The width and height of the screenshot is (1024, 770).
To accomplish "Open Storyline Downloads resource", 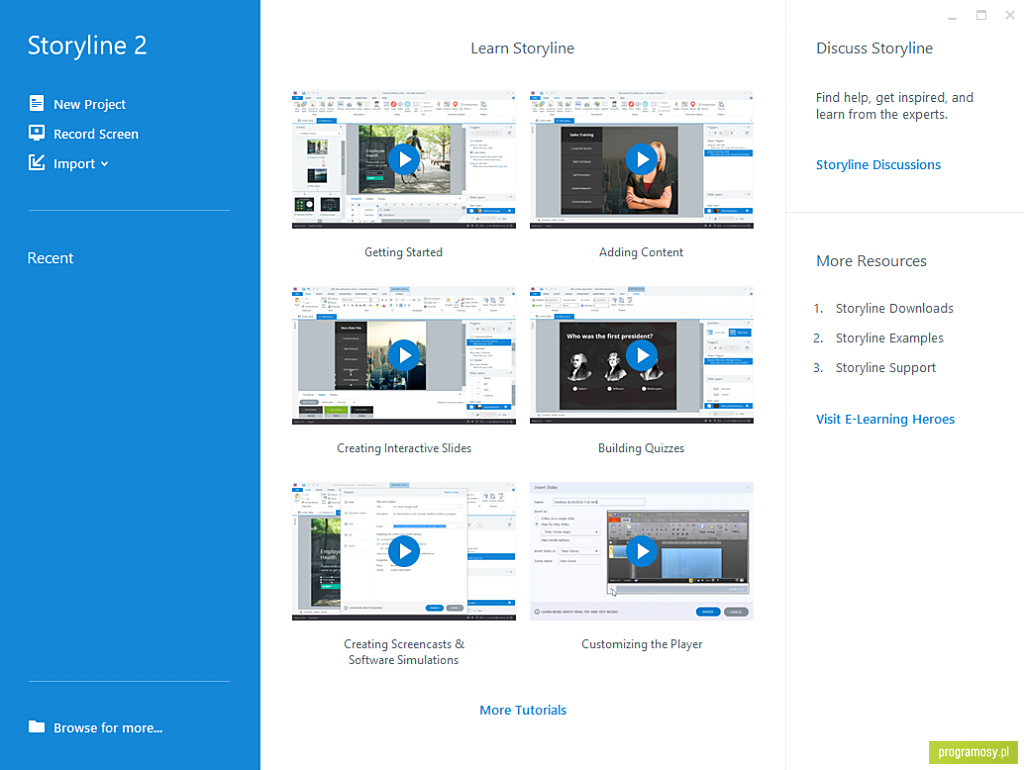I will pyautogui.click(x=895, y=308).
